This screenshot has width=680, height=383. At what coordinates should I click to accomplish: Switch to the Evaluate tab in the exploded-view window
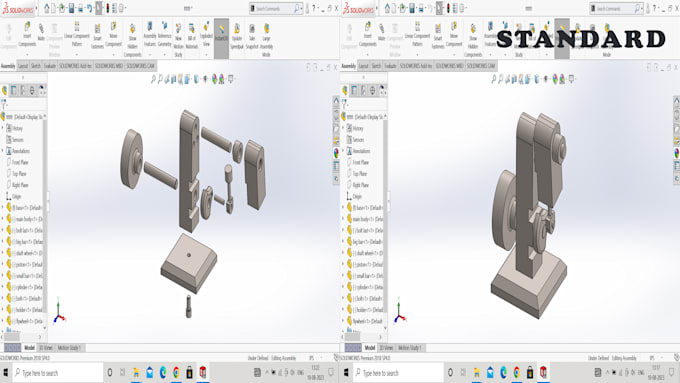click(x=50, y=66)
